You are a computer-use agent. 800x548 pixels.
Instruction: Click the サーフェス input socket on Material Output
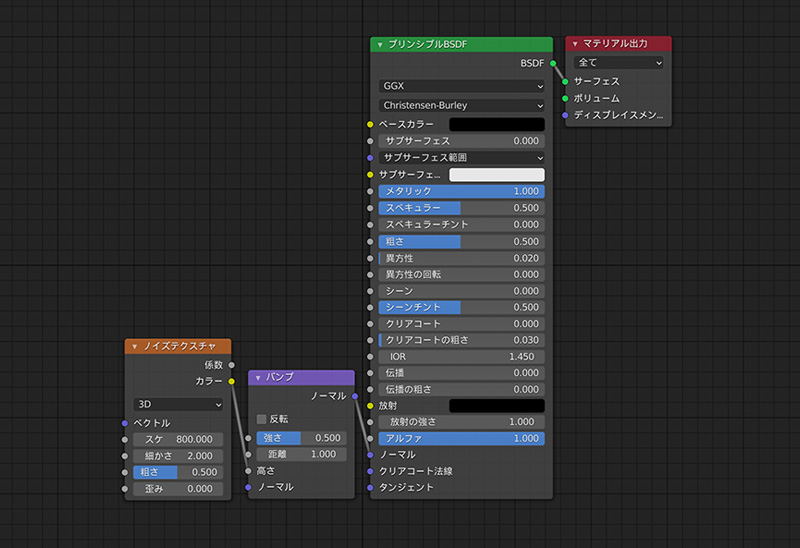click(565, 81)
